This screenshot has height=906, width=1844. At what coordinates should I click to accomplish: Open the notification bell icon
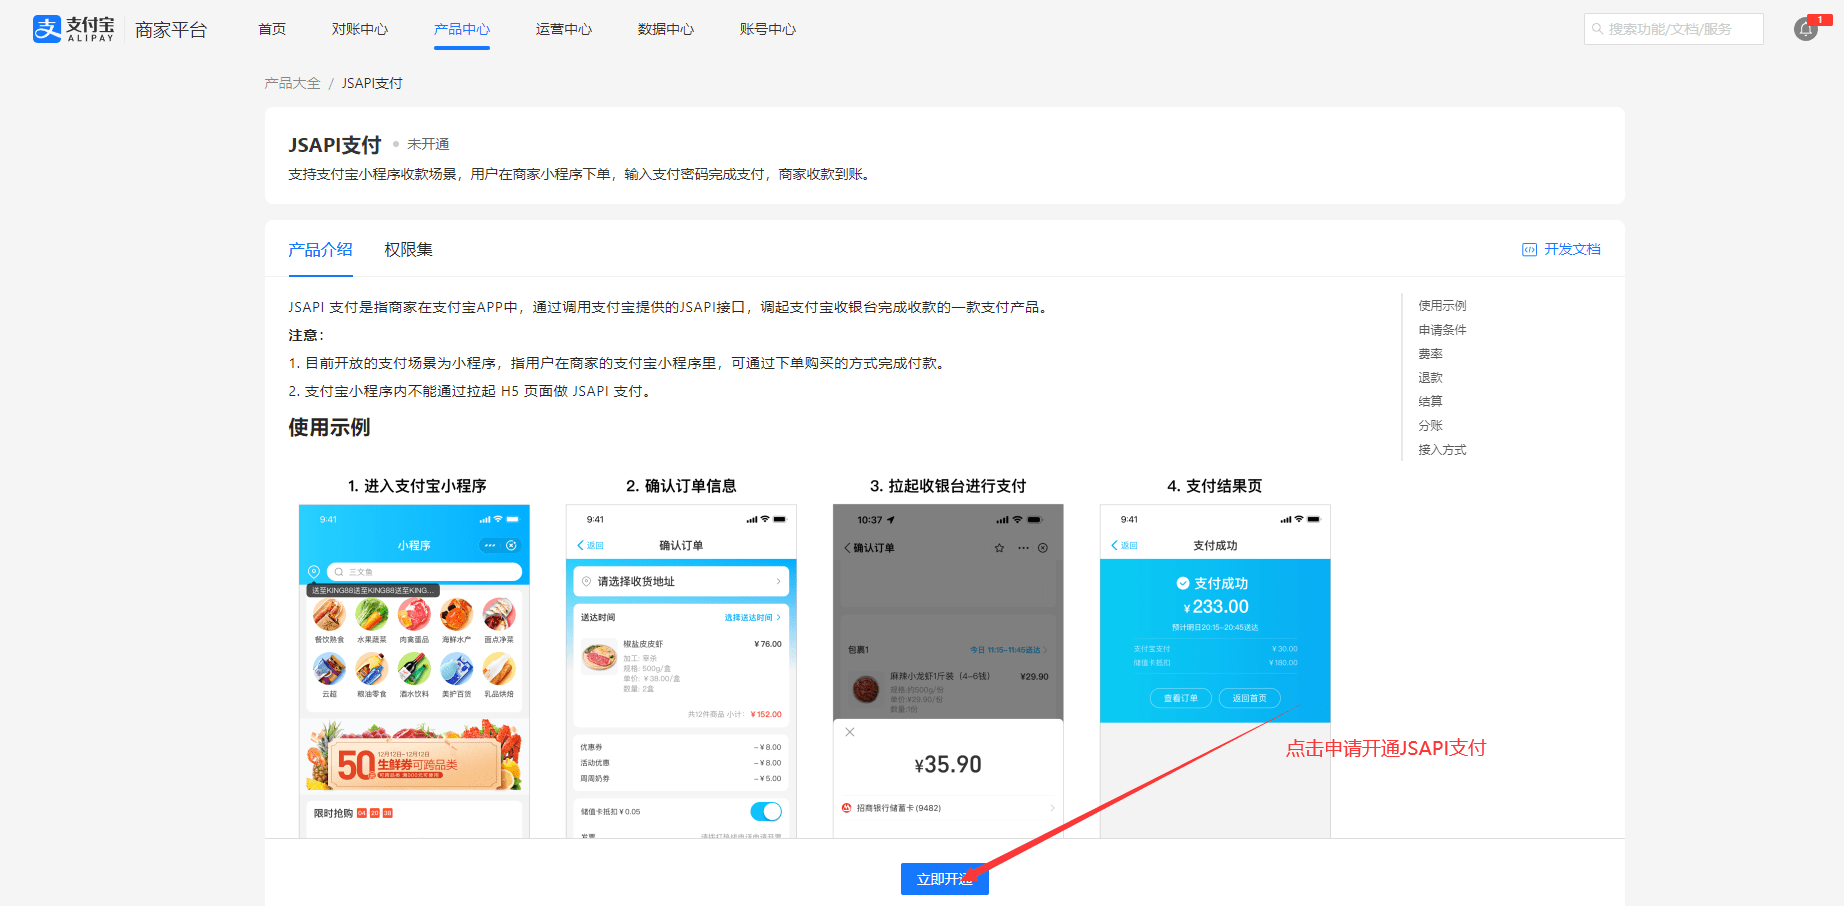pos(1805,29)
